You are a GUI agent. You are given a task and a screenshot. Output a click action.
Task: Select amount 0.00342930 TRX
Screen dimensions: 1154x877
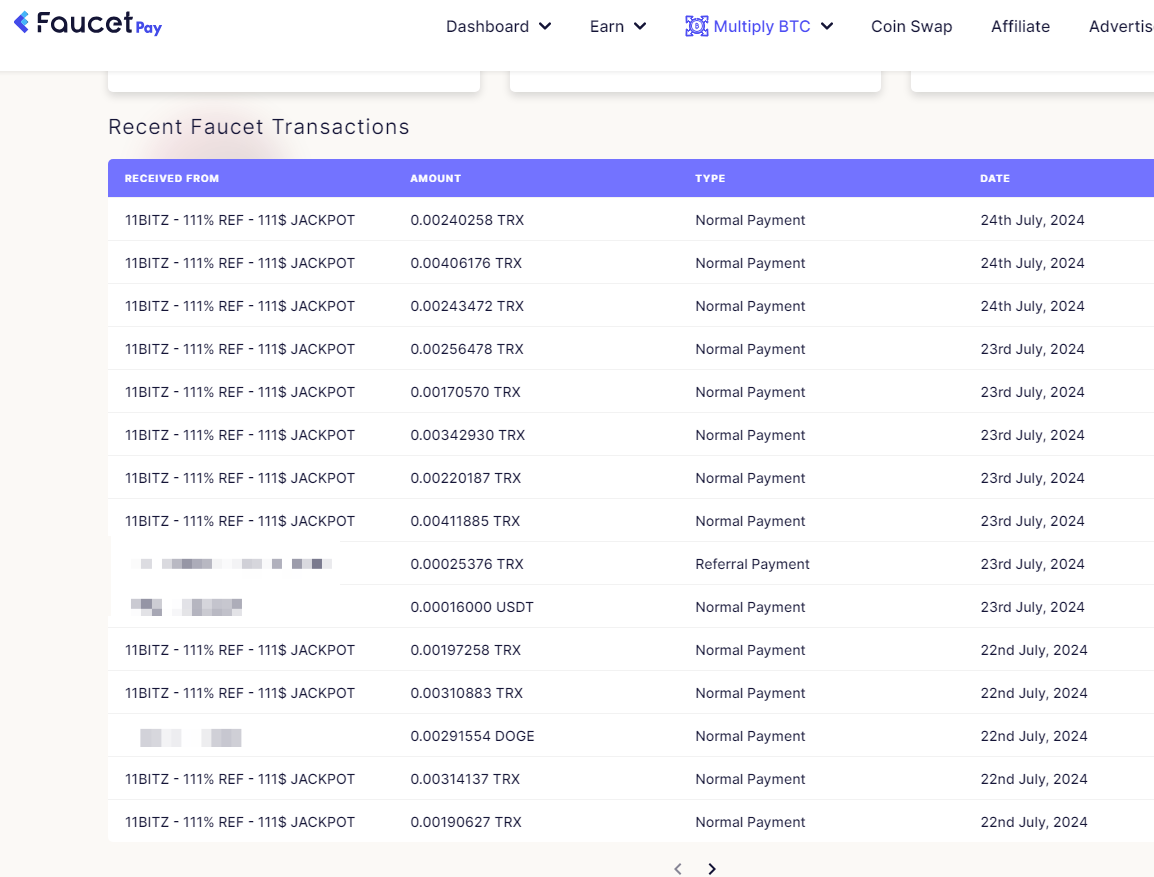point(467,435)
